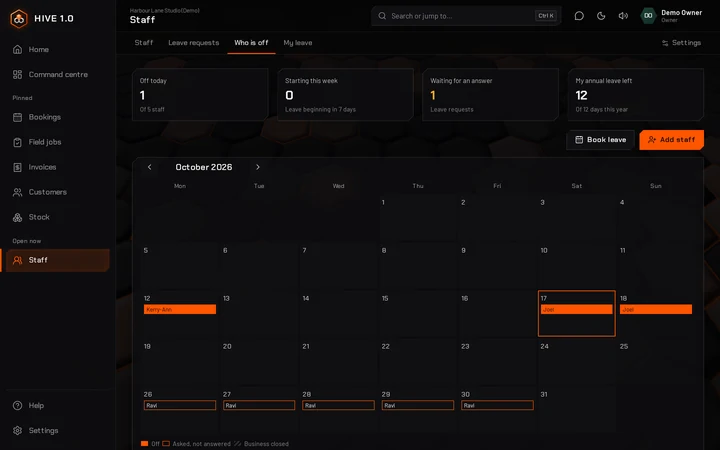Open Command centre grid icon
Screen dimensions: 720x450
17,74
